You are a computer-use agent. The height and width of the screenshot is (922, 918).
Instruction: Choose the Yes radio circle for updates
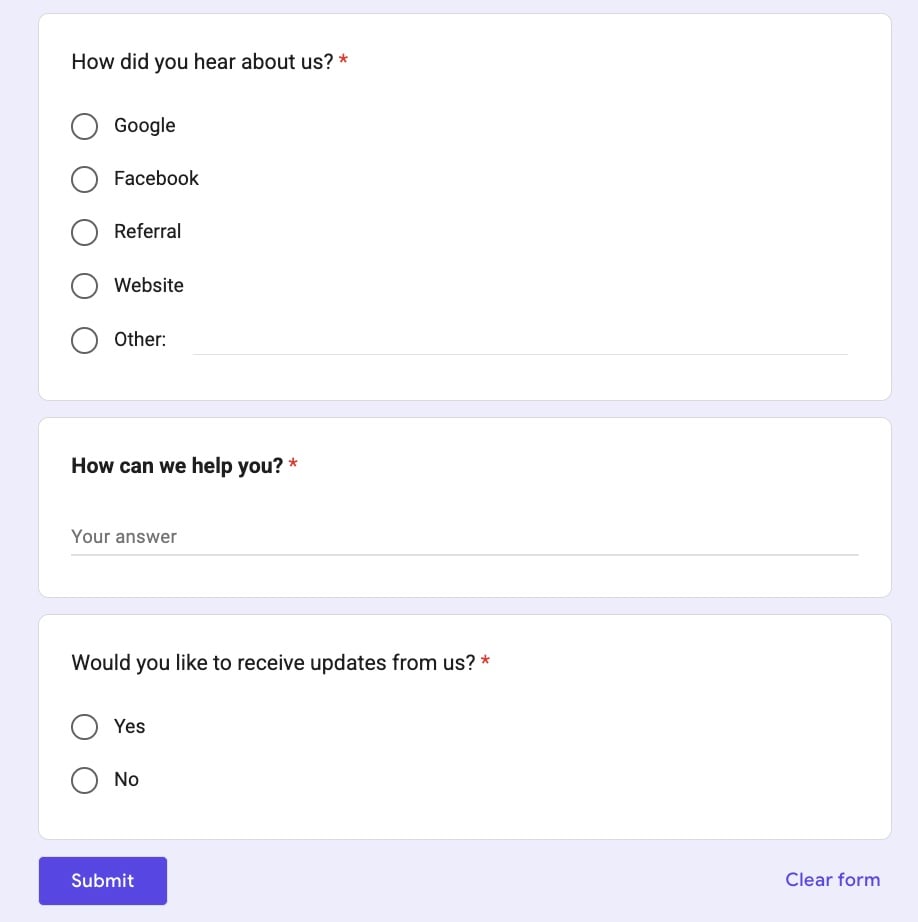point(84,727)
